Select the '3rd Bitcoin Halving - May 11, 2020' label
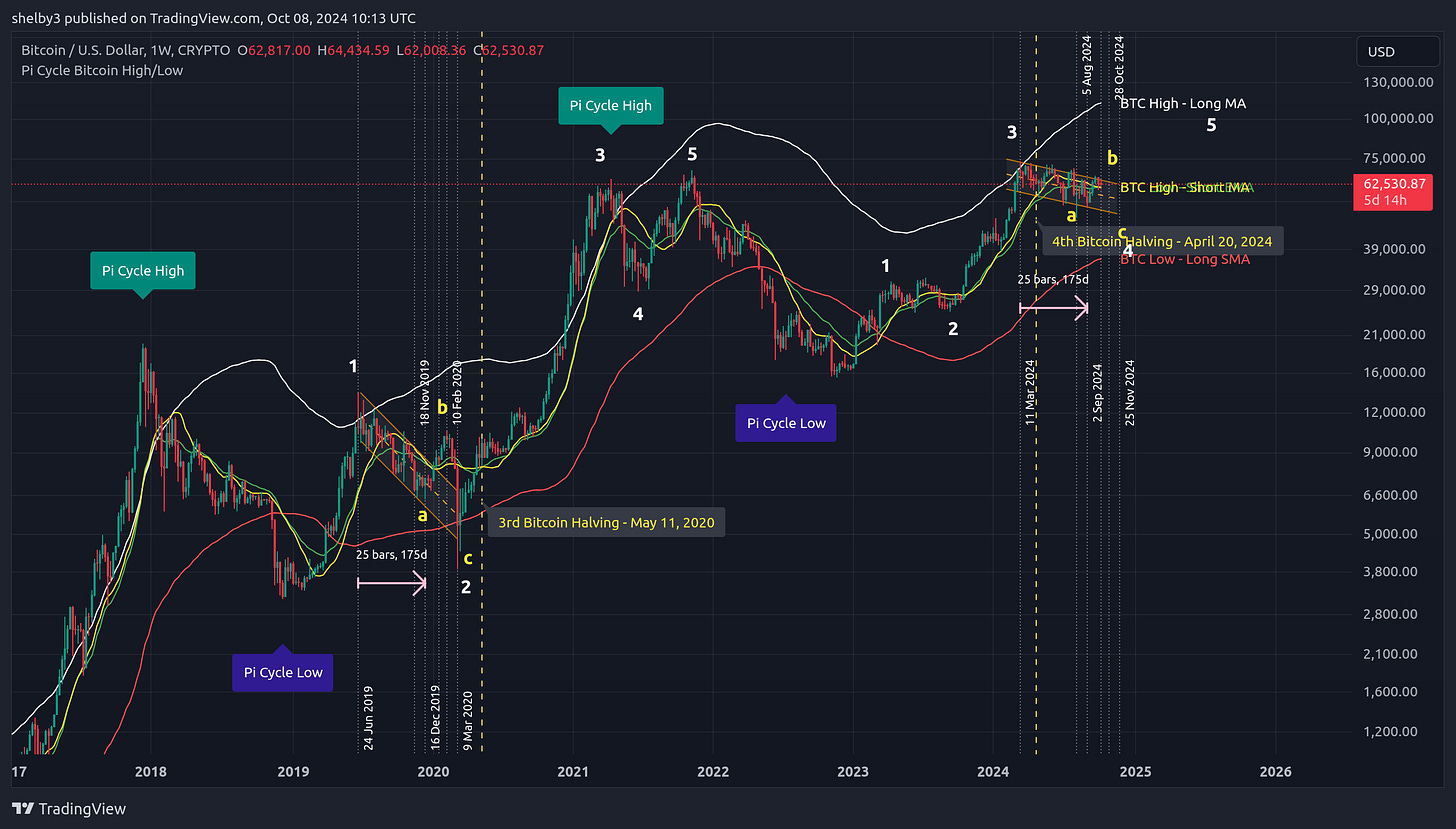The height and width of the screenshot is (829, 1456). [606, 522]
